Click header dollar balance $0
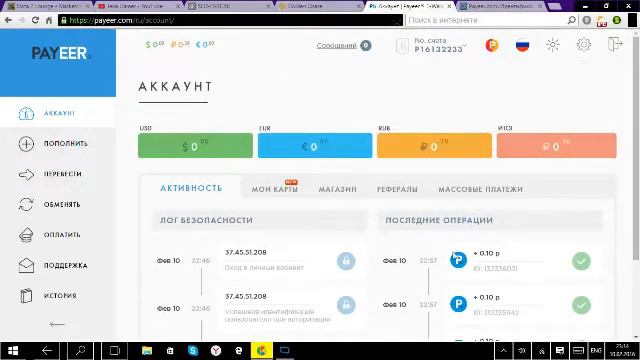This screenshot has width=640, height=360. click(154, 44)
